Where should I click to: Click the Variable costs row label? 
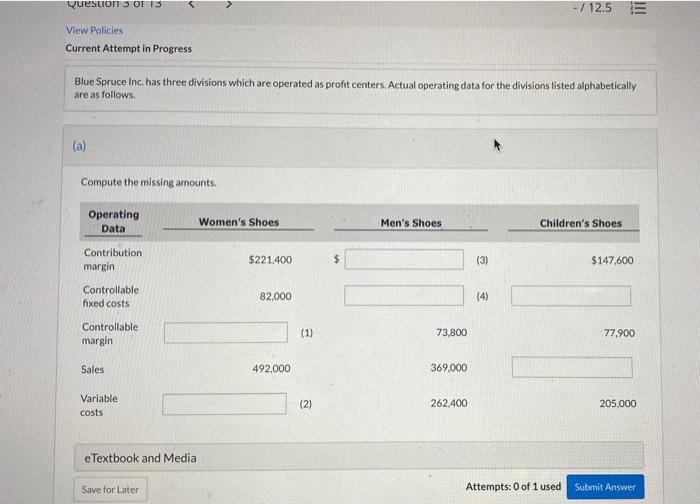click(99, 405)
